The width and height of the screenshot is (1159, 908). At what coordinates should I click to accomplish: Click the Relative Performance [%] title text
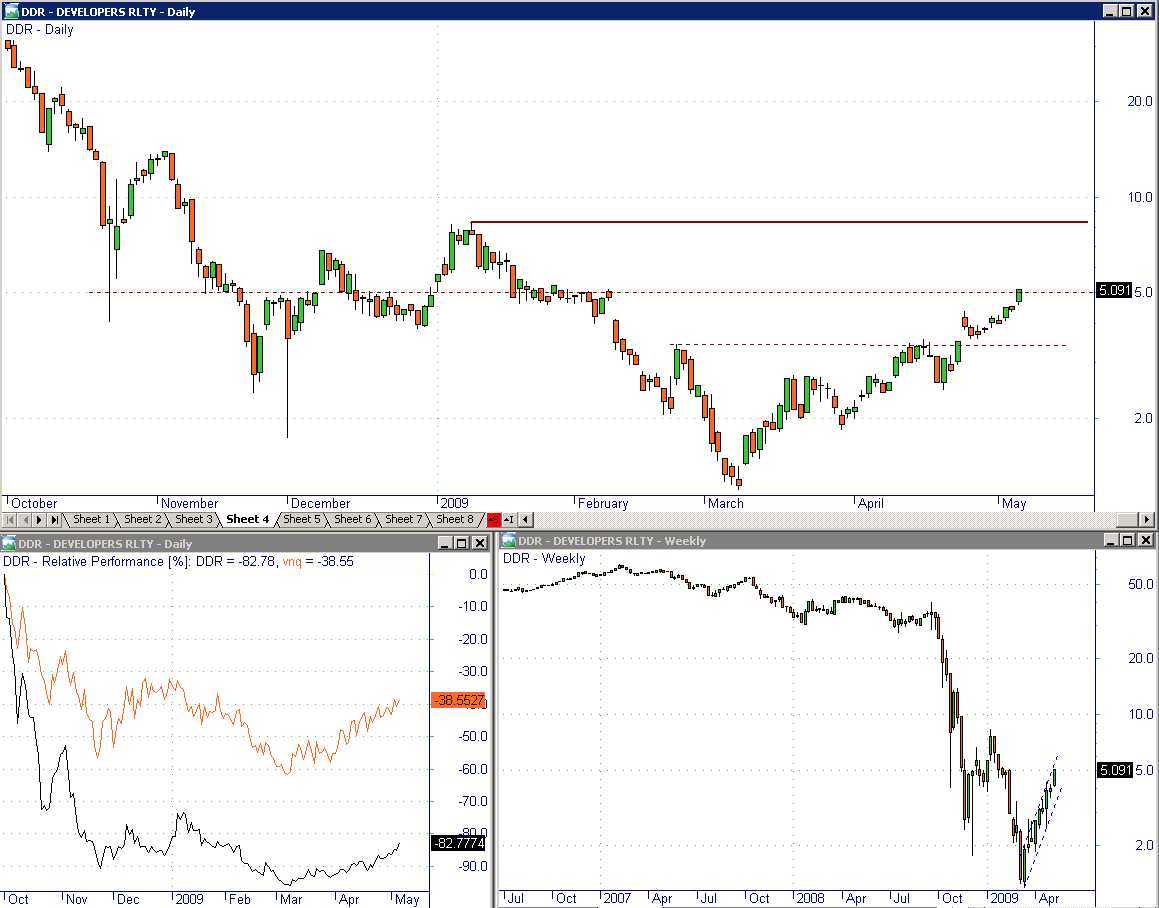pos(97,561)
